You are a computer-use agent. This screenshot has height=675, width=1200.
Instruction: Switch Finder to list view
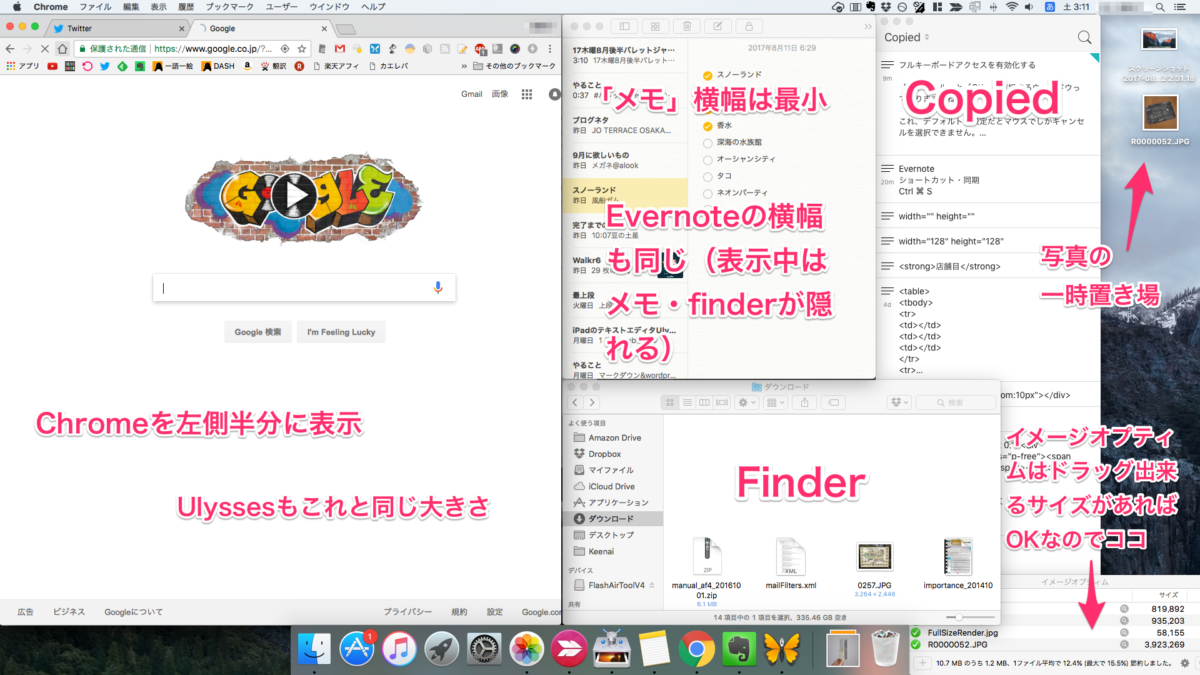click(688, 402)
